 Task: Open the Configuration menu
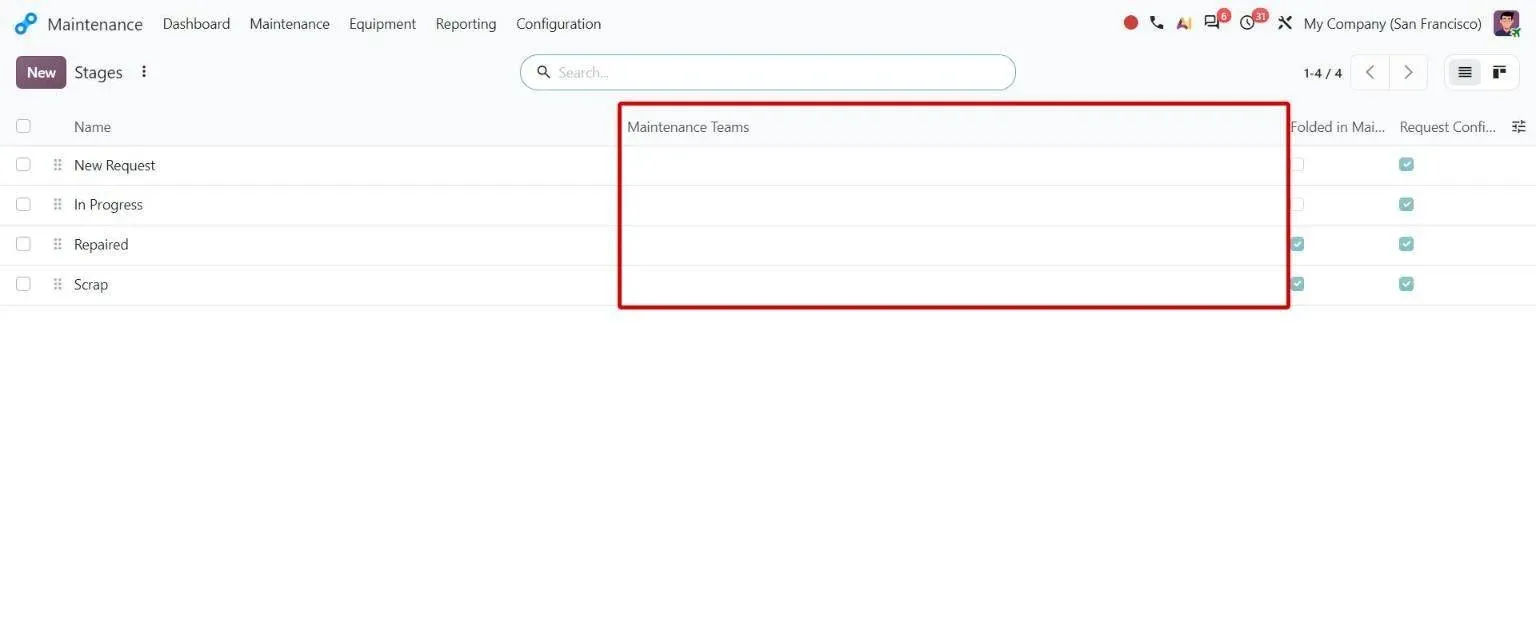(558, 23)
